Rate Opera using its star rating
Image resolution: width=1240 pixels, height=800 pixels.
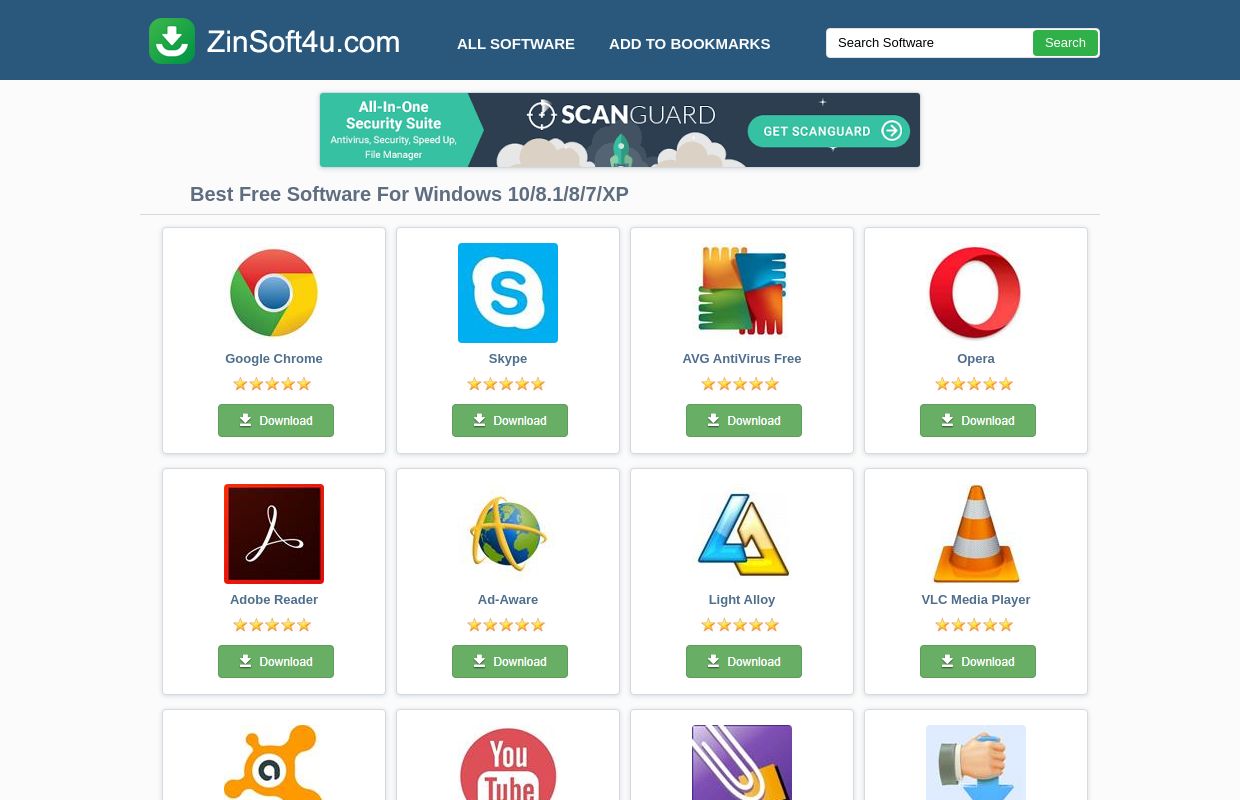pyautogui.click(x=973, y=383)
